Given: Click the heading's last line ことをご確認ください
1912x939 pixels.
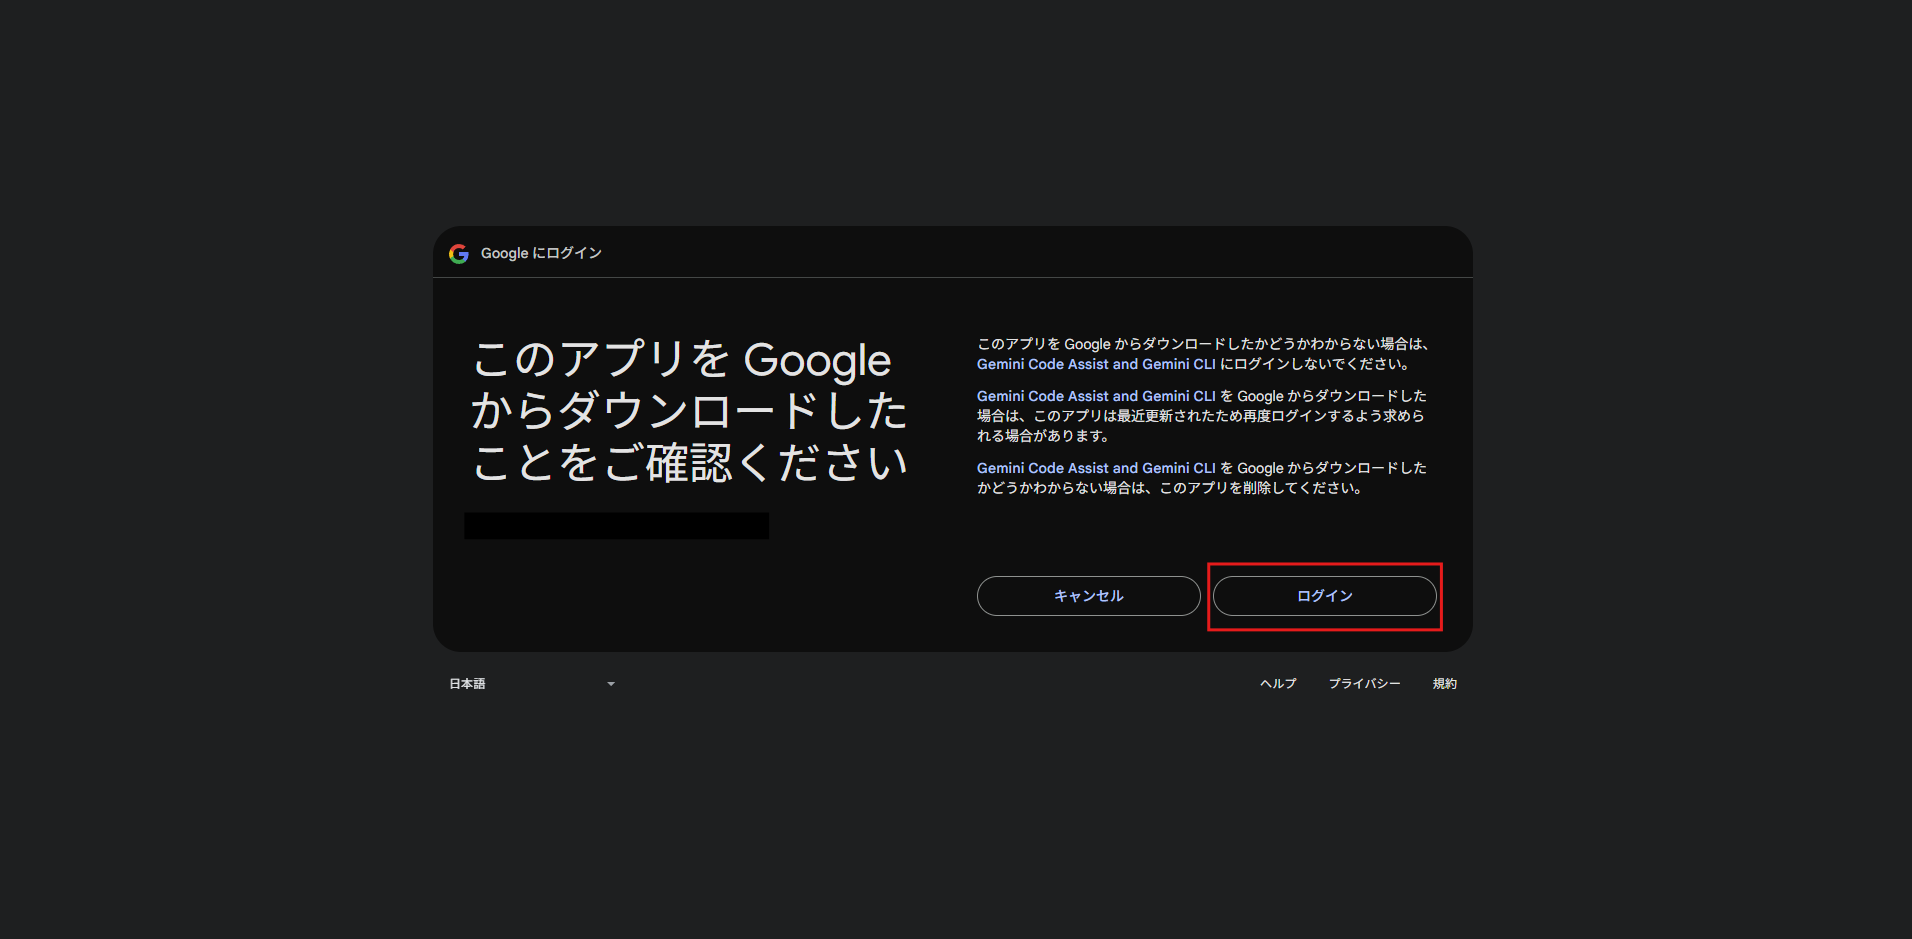Looking at the screenshot, I should click(x=689, y=464).
